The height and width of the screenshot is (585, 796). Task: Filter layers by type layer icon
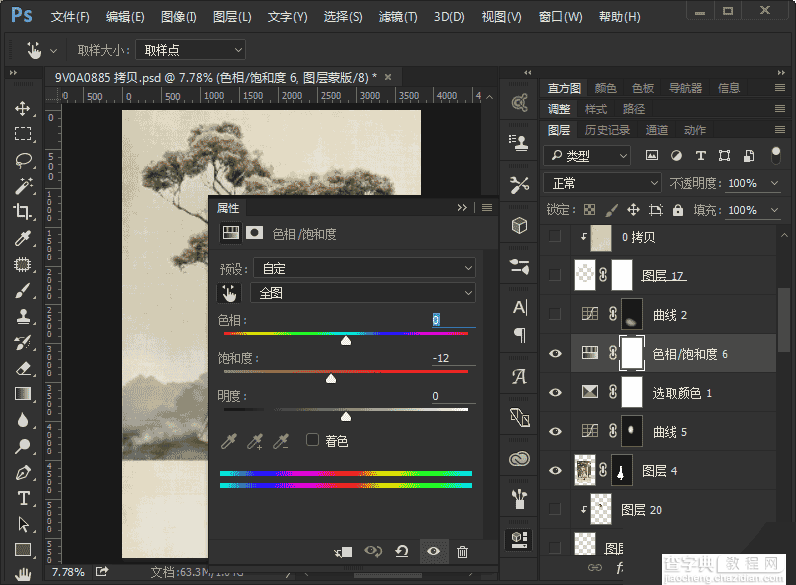click(x=701, y=155)
